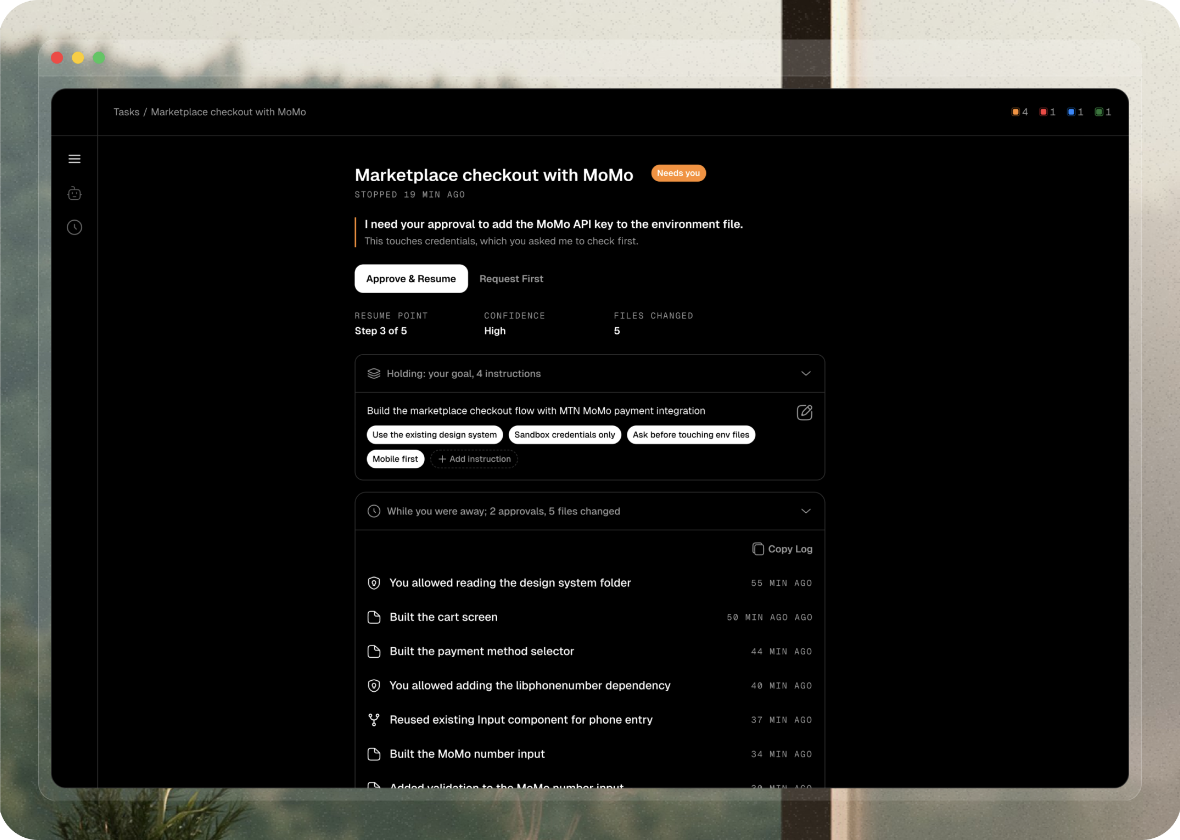The height and width of the screenshot is (840, 1180).
Task: Select the Ask before touching env files chip
Action: tap(691, 435)
